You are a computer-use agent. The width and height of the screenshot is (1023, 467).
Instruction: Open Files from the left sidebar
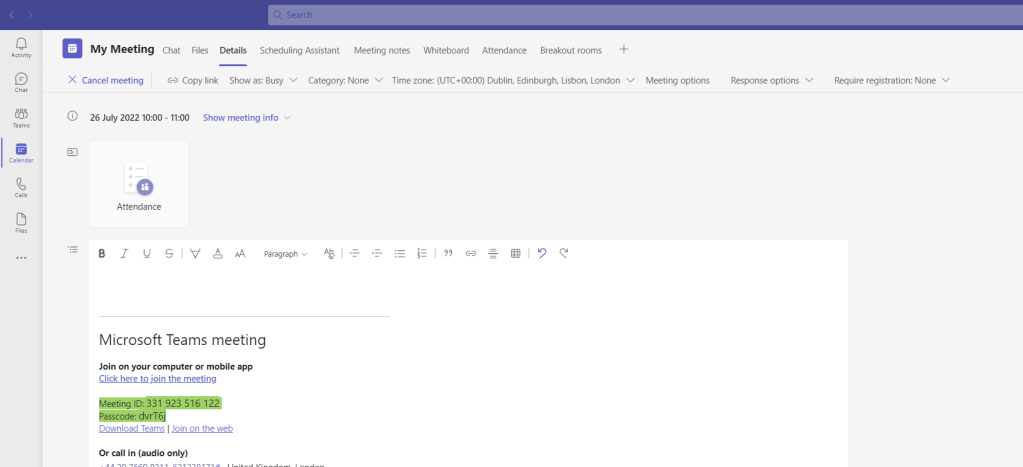pos(21,223)
